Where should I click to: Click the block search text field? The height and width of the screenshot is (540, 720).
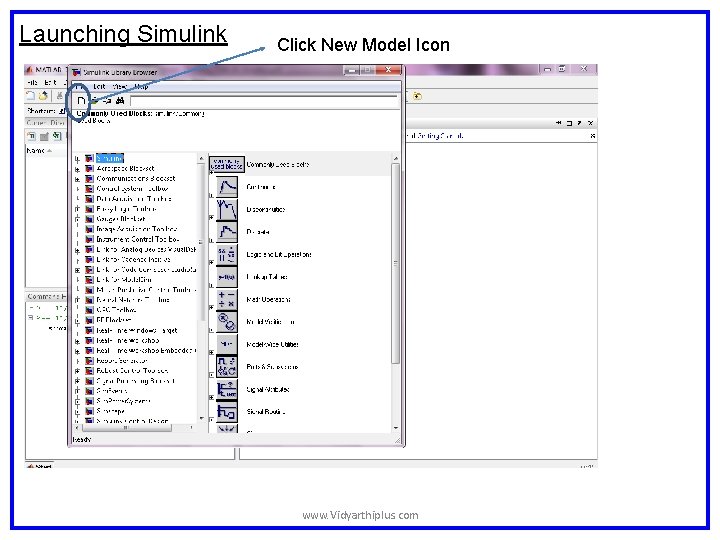pos(264,101)
